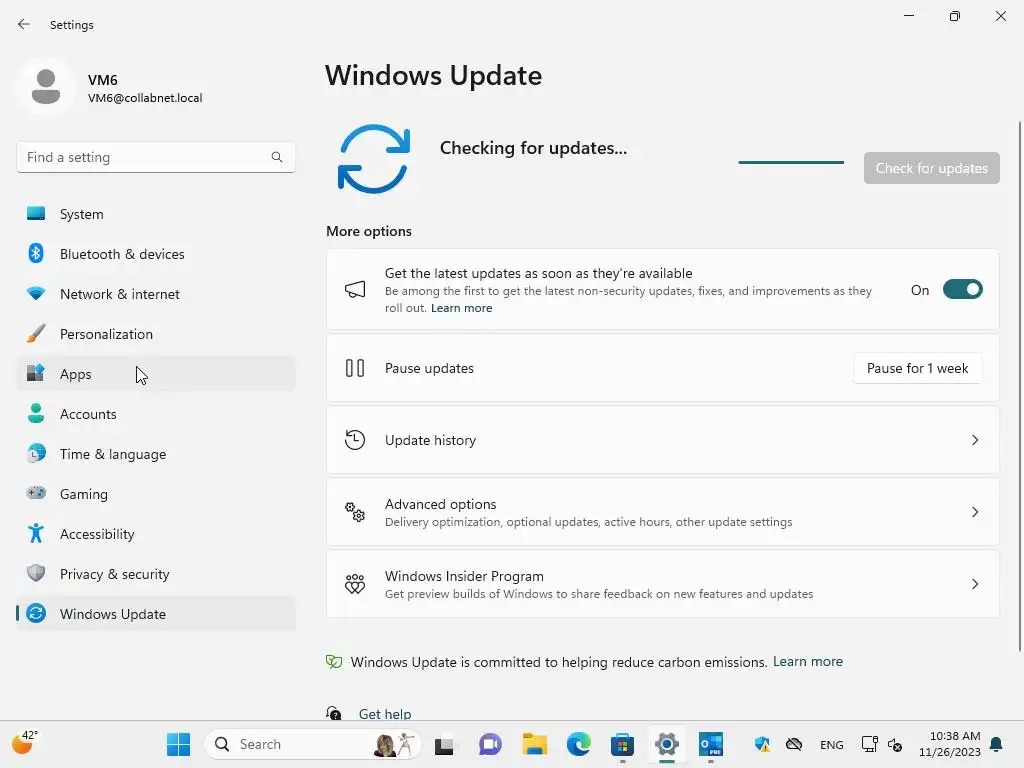Screen dimensions: 1024x768
Task: Click the Get help headset icon
Action: pyautogui.click(x=334, y=713)
